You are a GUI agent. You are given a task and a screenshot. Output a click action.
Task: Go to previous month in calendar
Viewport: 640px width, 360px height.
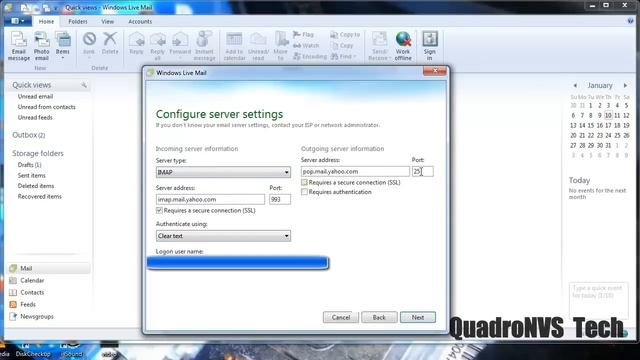point(575,86)
